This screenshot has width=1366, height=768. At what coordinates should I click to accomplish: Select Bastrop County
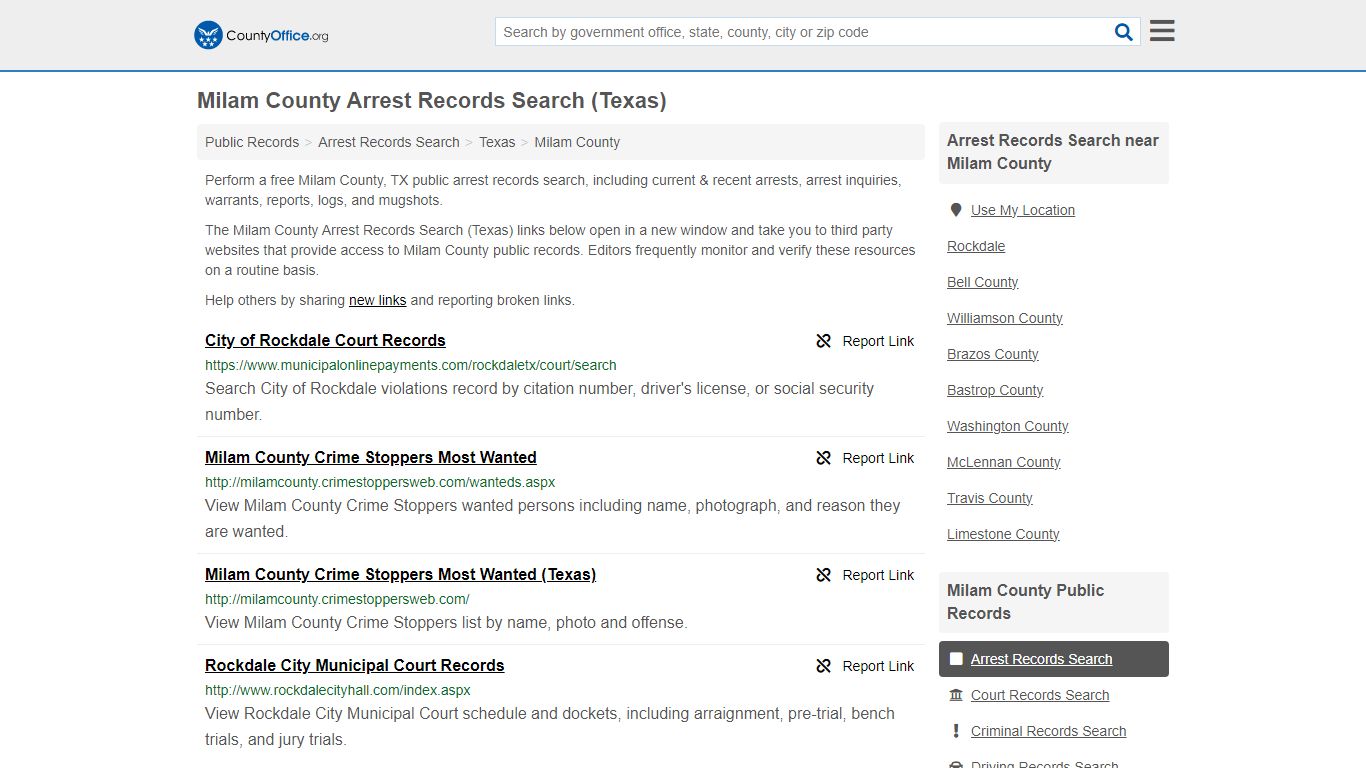pyautogui.click(x=995, y=390)
